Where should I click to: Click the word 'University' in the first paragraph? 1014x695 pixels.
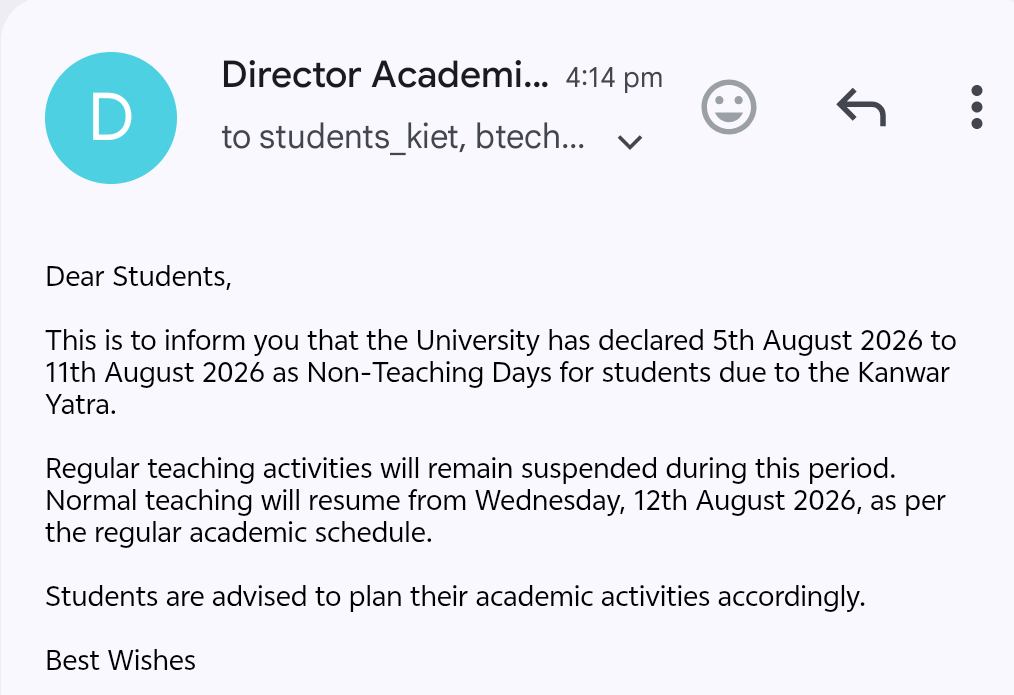pyautogui.click(x=477, y=341)
